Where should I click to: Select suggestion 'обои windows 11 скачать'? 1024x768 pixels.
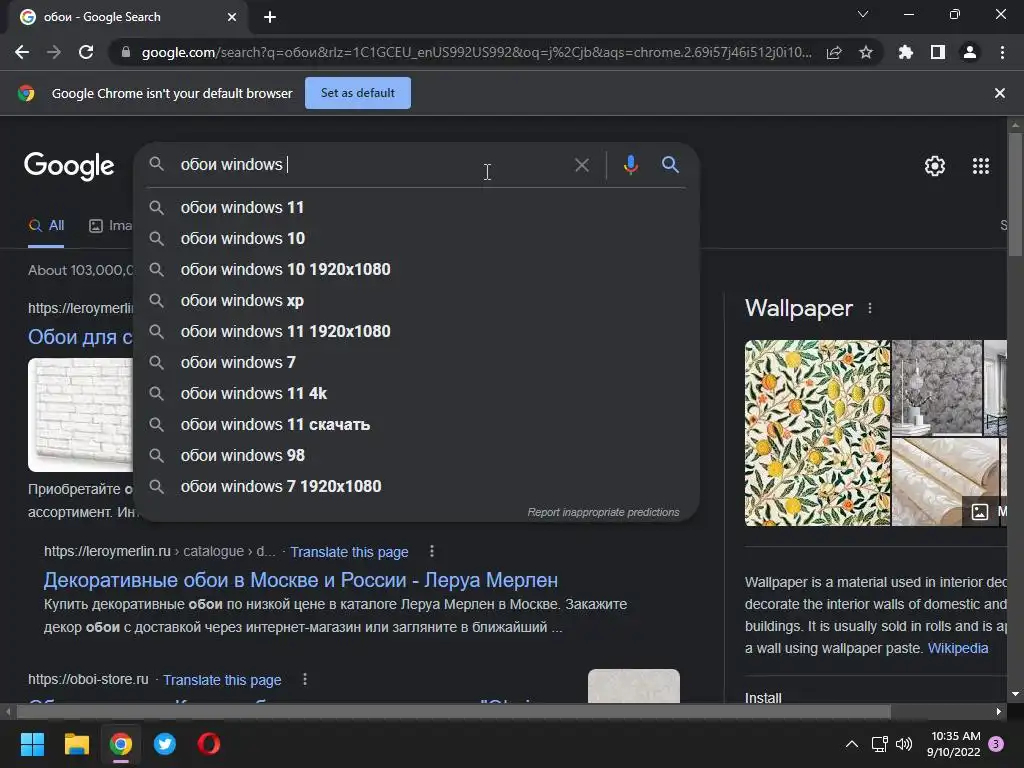(x=417, y=424)
